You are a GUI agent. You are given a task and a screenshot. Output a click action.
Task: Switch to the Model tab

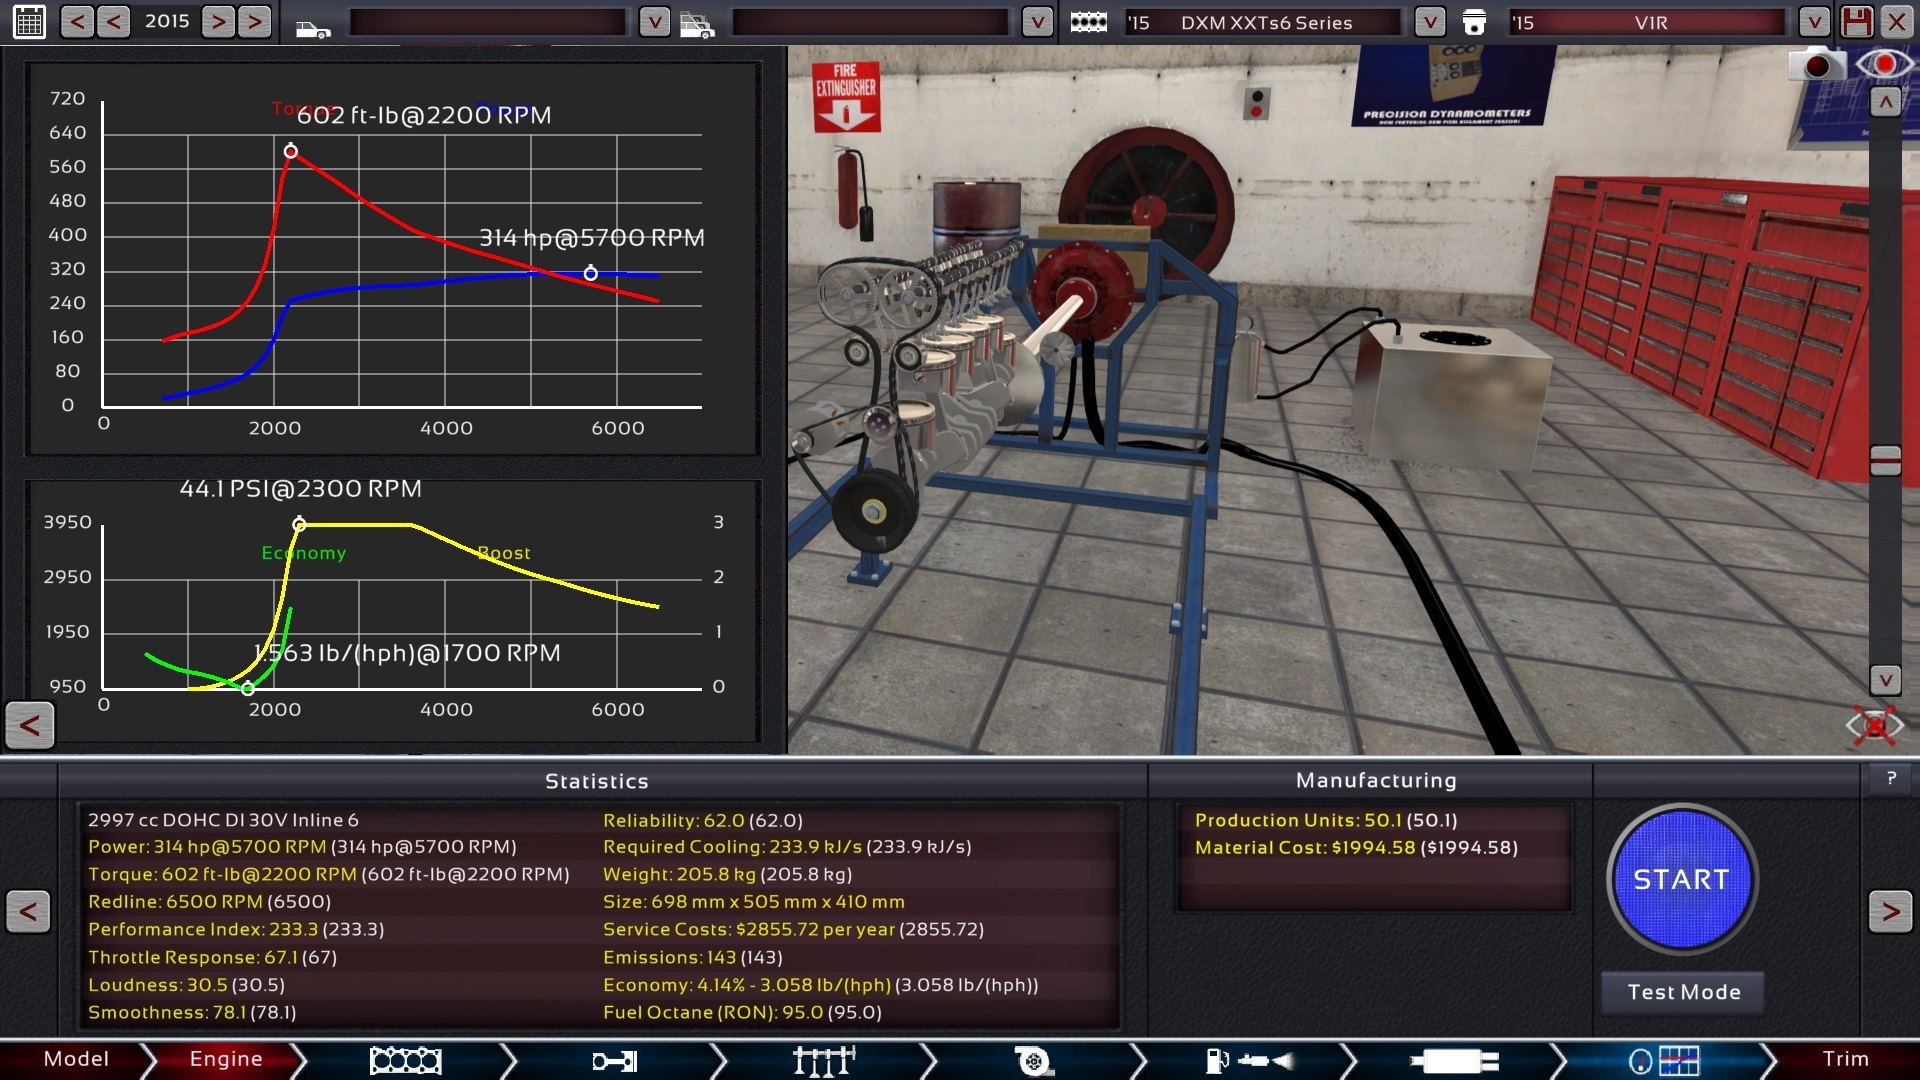pos(76,1059)
